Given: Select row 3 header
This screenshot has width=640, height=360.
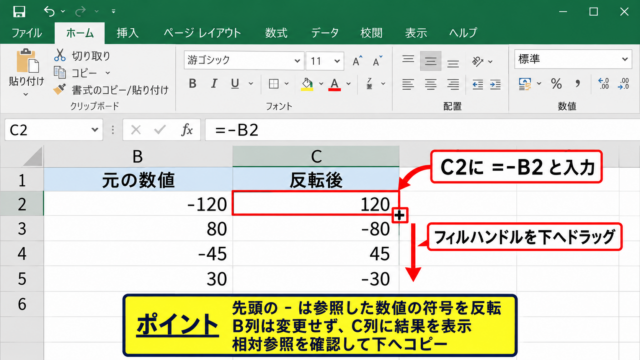Looking at the screenshot, I should click(22, 229).
